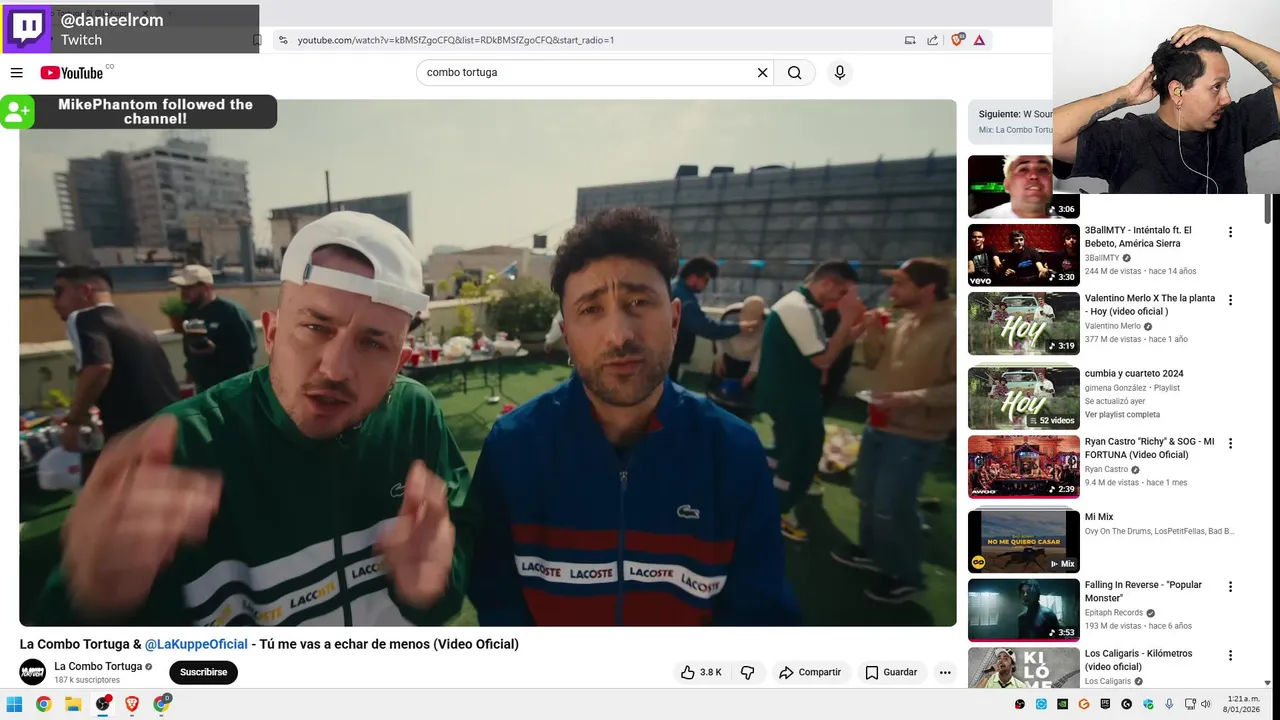The width and height of the screenshot is (1280, 720).
Task: Play Valentino Merlo Hoy thumbnail
Action: point(1023,323)
